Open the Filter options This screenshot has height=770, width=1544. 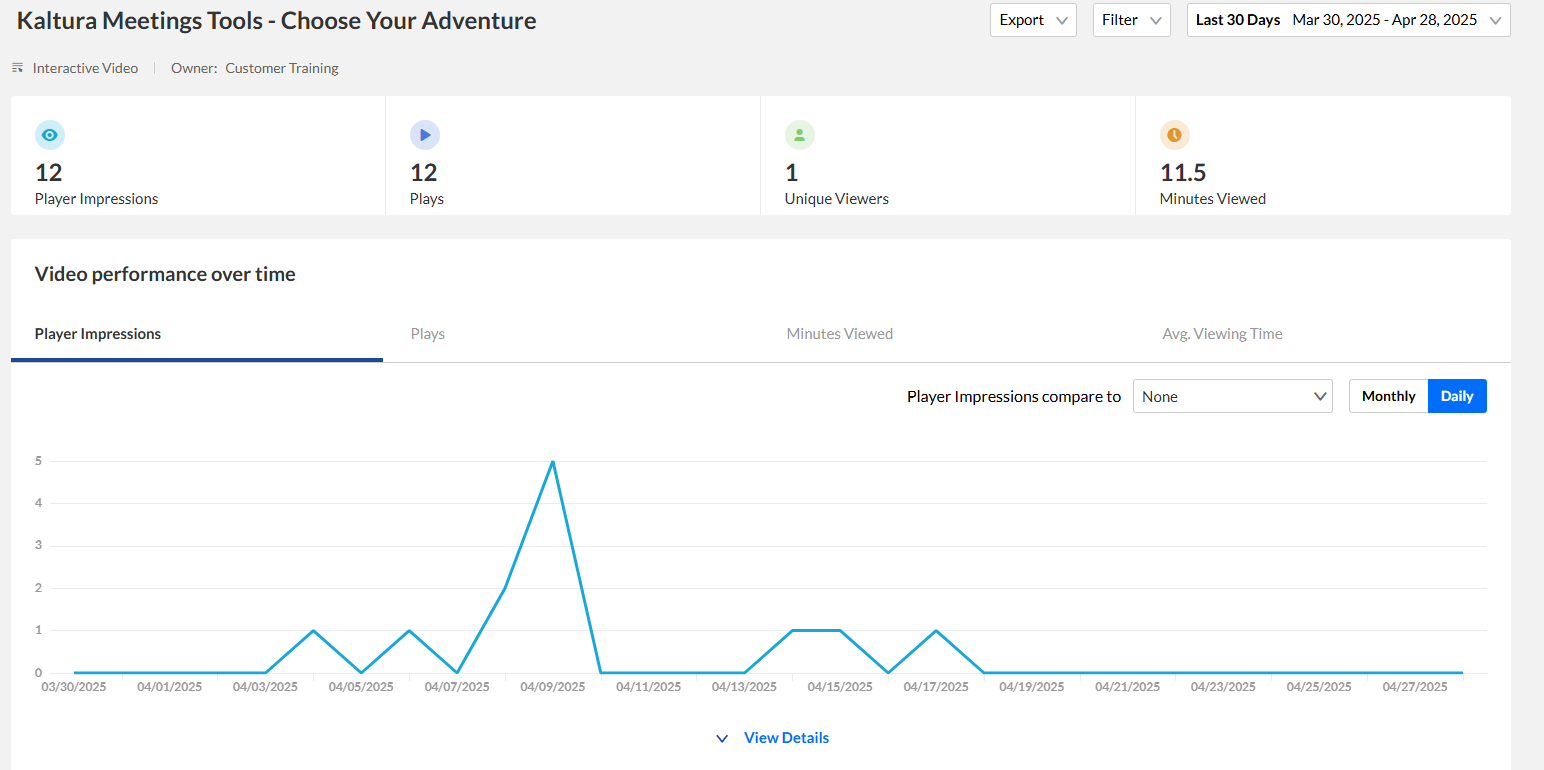[1131, 20]
